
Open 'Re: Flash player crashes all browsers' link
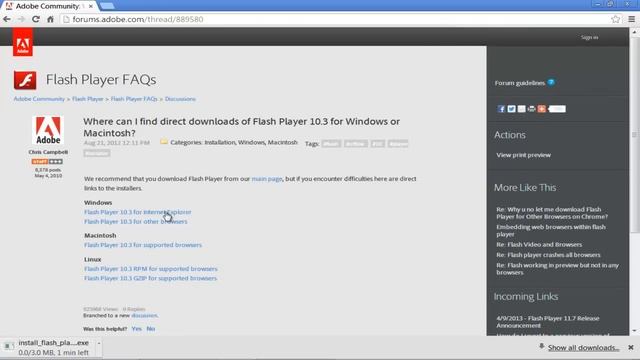[x=548, y=255]
